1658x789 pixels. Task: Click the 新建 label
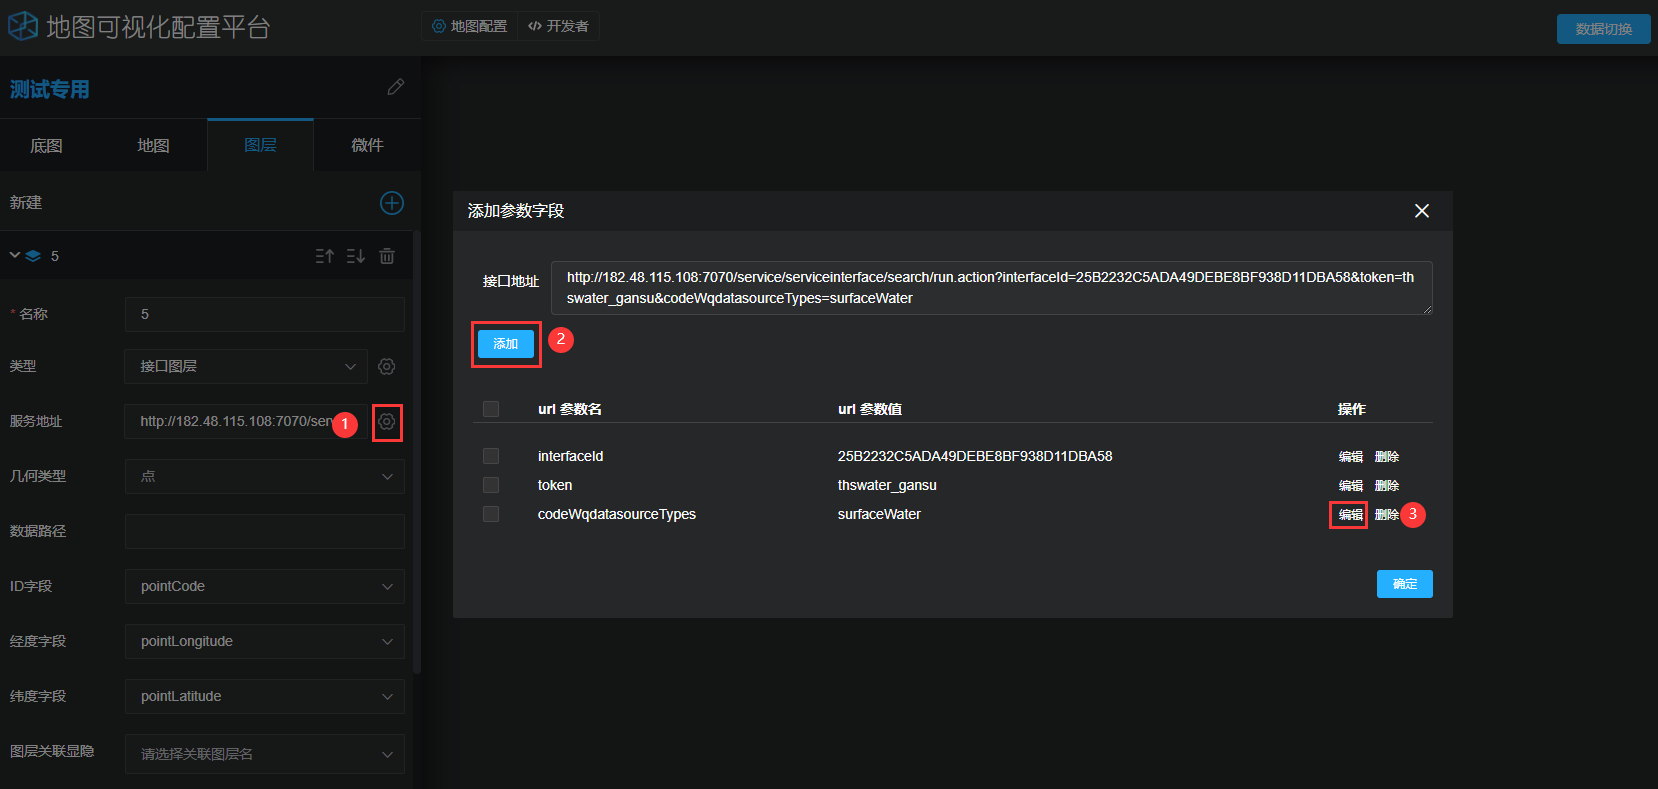26,203
